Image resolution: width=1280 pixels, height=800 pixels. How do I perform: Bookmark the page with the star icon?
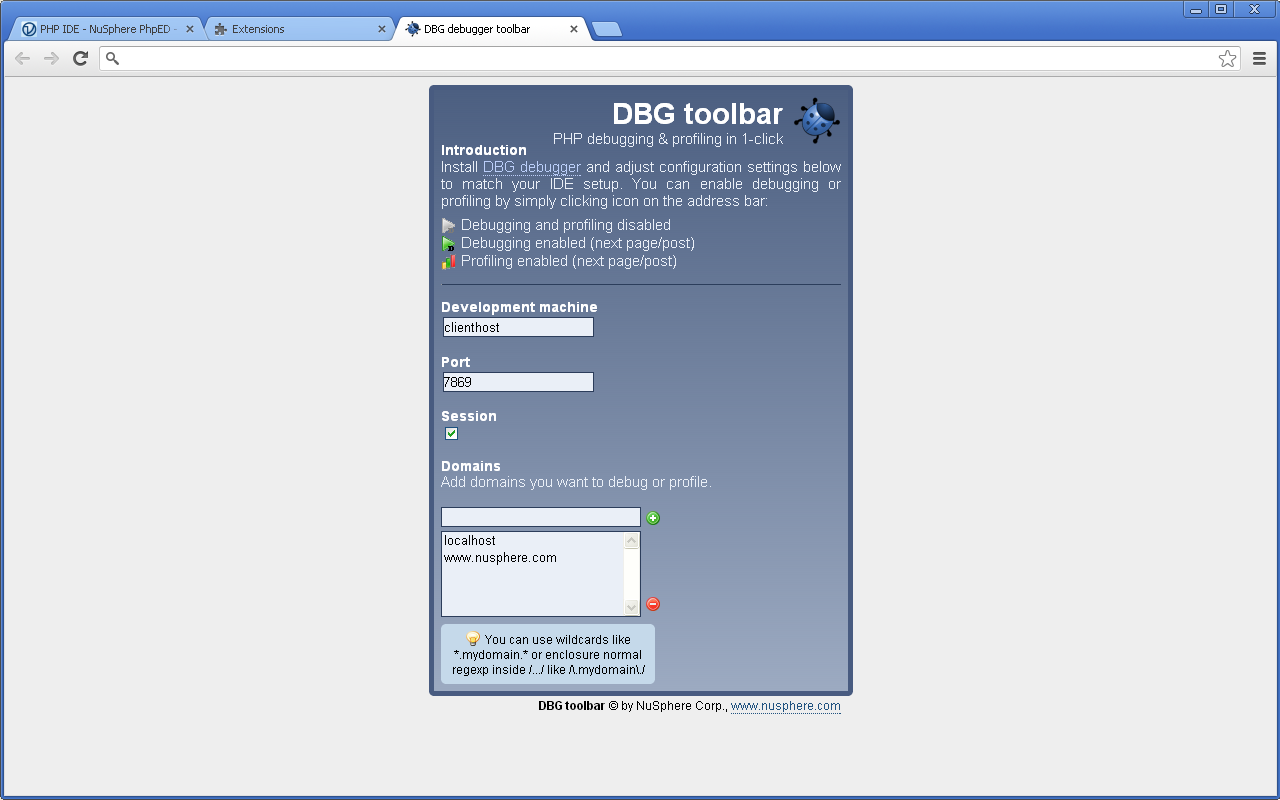click(1227, 58)
